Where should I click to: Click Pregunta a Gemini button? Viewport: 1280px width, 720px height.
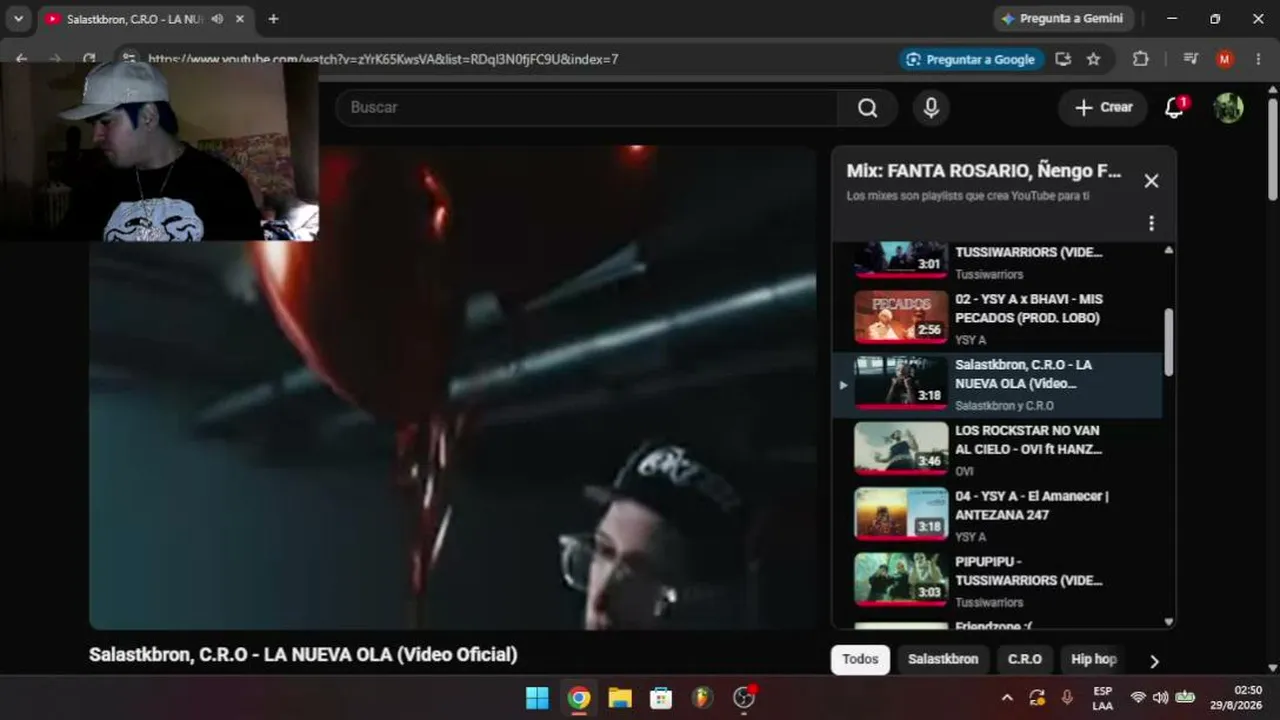coord(1062,19)
